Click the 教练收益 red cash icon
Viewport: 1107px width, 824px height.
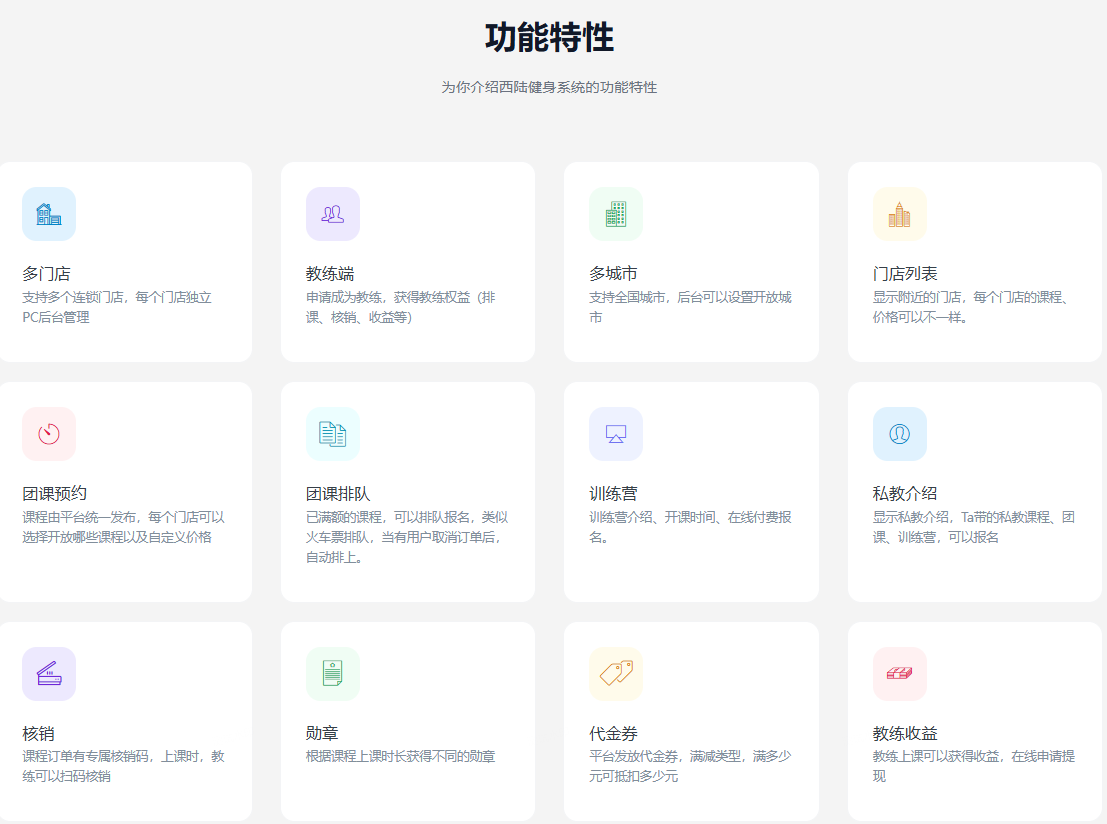[x=899, y=674]
